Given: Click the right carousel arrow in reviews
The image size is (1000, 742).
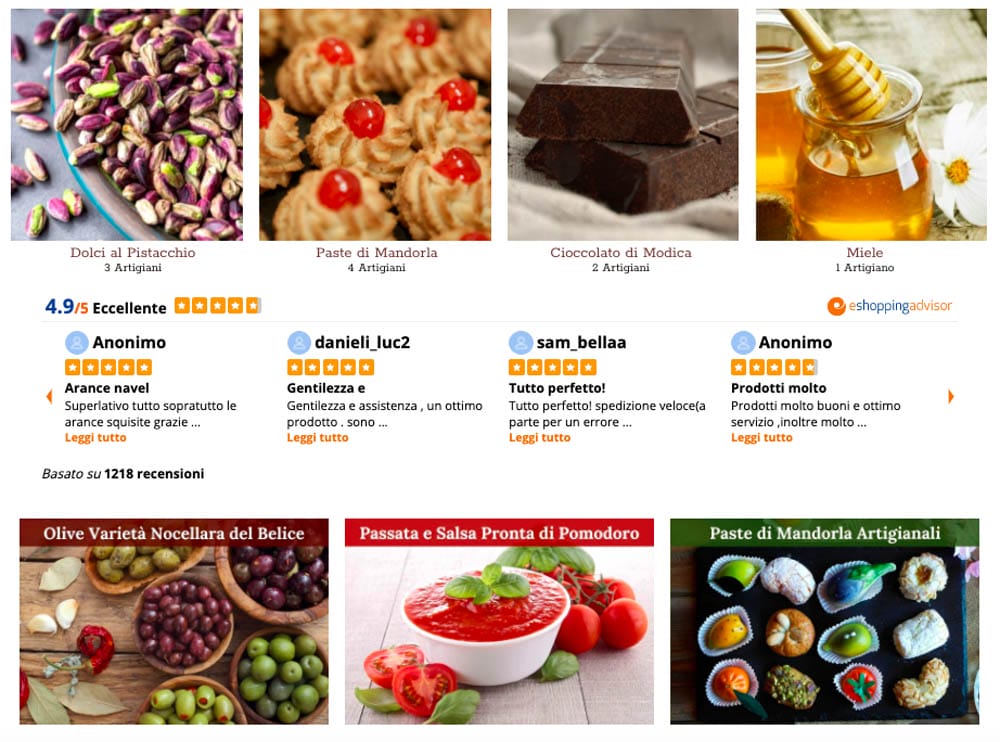Looking at the screenshot, I should click(950, 396).
